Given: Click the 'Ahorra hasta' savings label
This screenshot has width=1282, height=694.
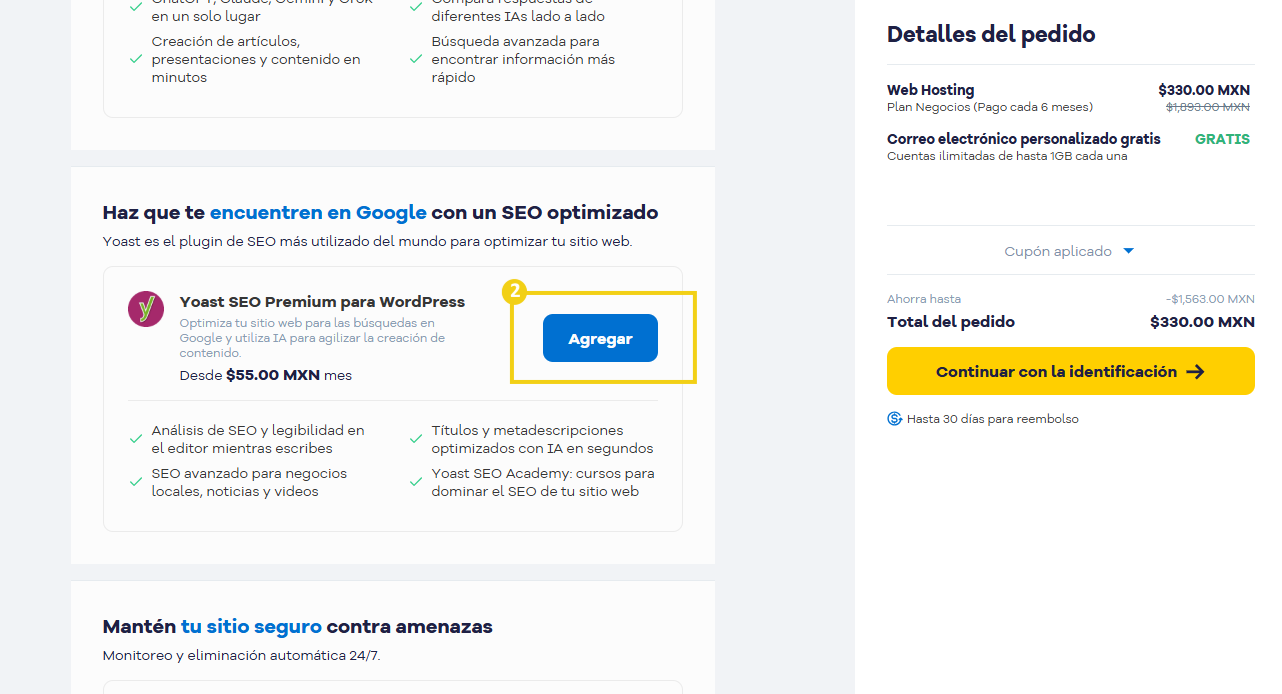Looking at the screenshot, I should [x=924, y=299].
